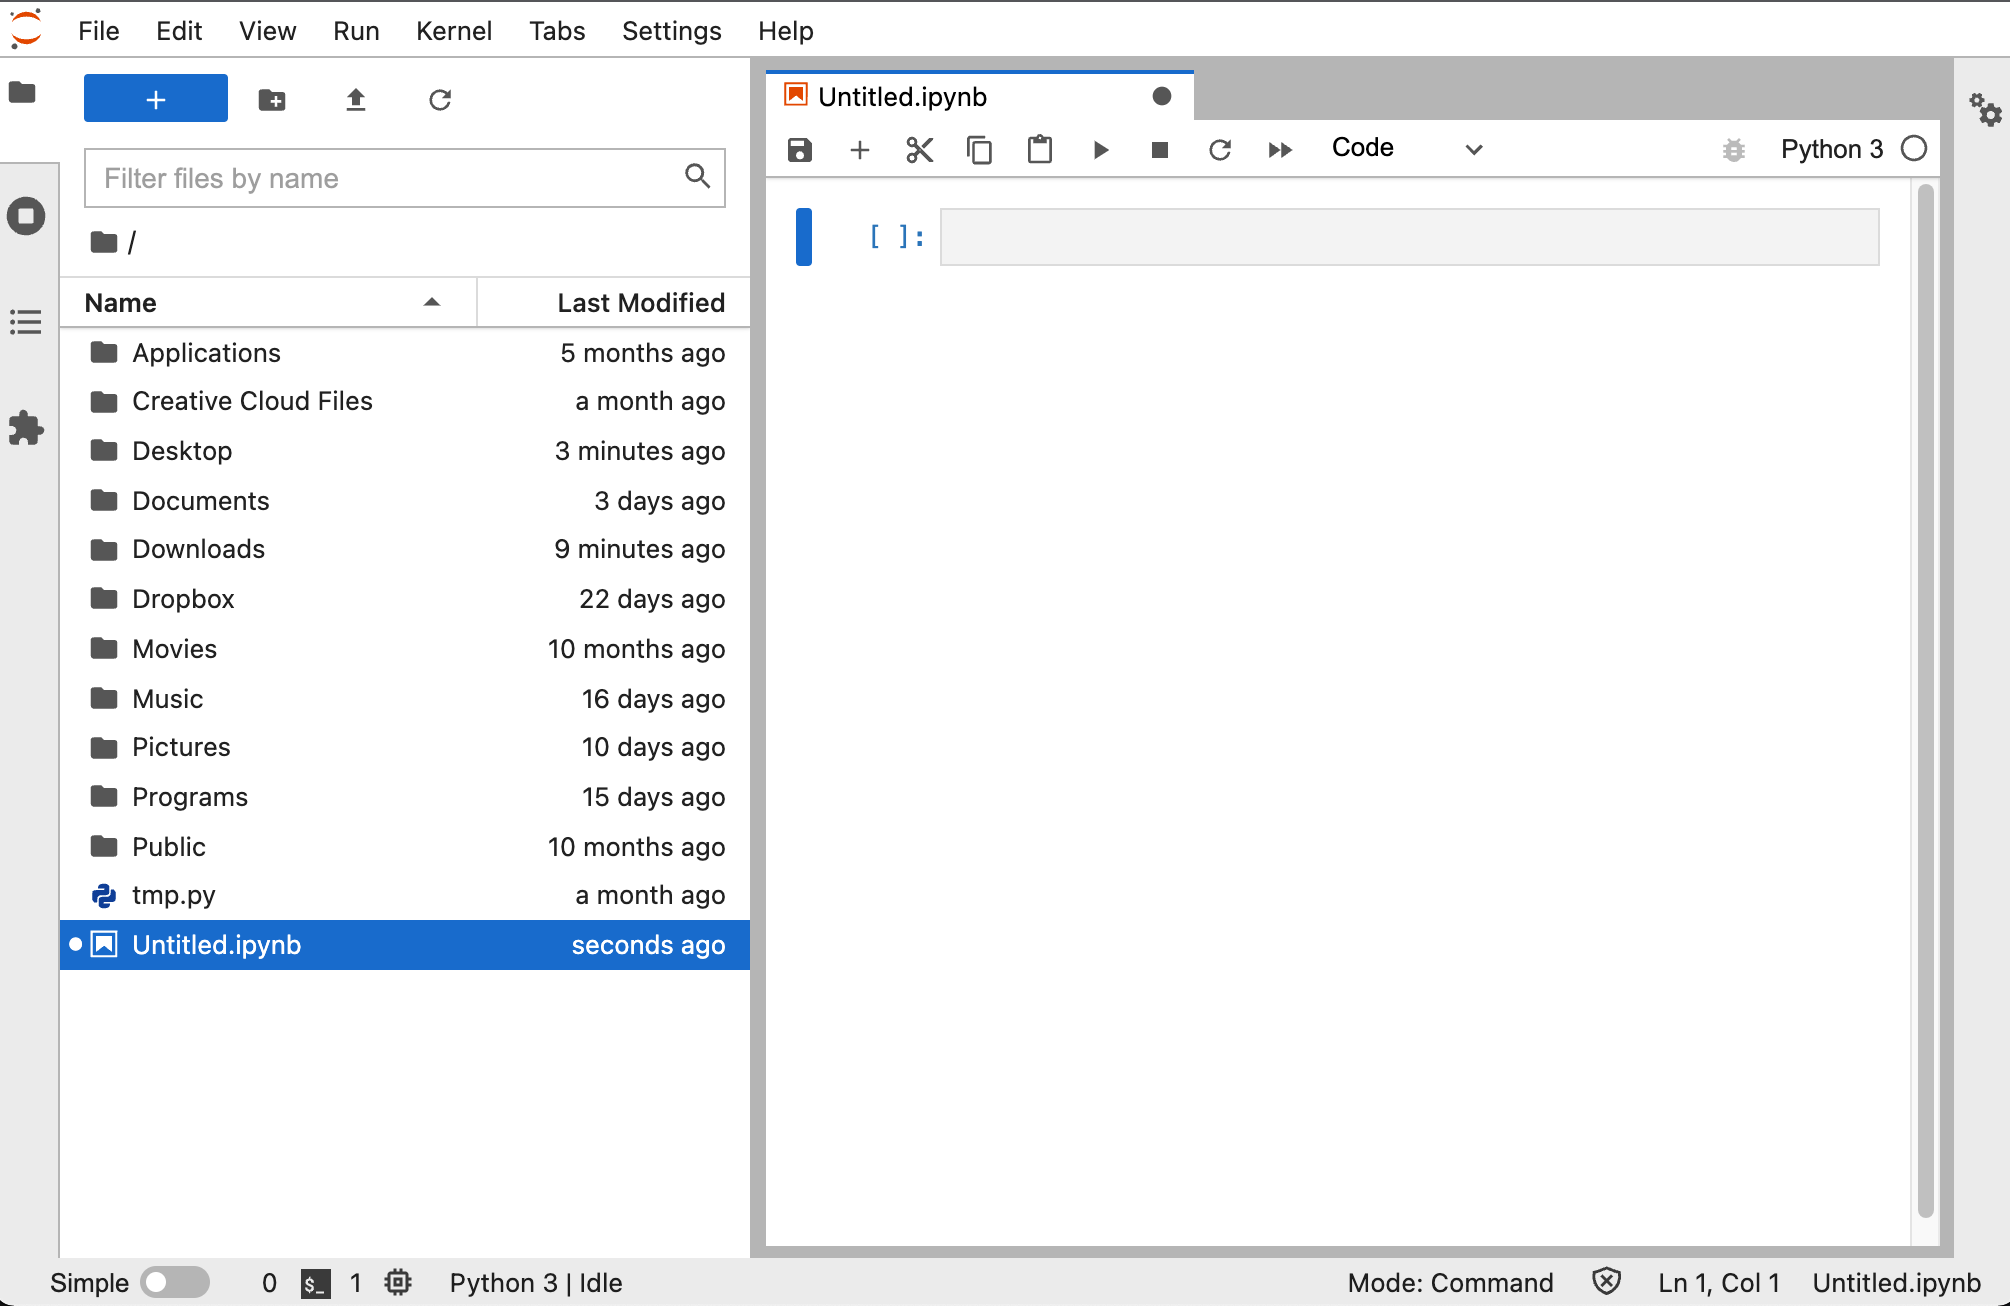Sort files by Last Modified column

pyautogui.click(x=614, y=302)
